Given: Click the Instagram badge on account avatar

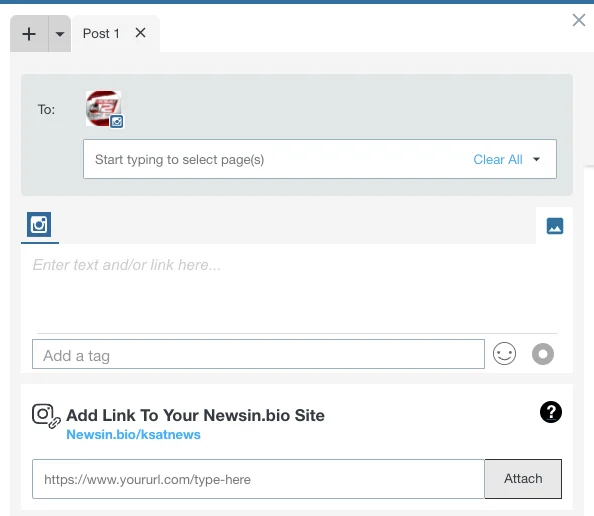Looking at the screenshot, I should (117, 122).
